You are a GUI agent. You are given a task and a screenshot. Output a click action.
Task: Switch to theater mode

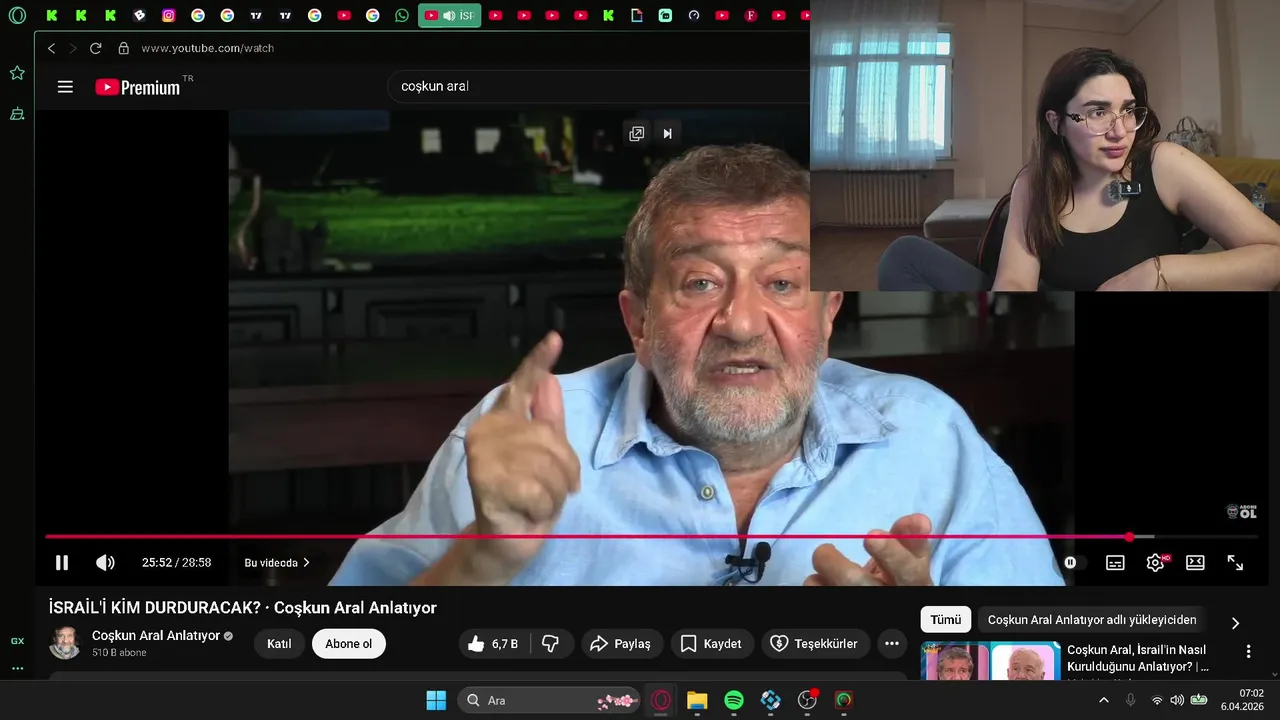click(x=1195, y=563)
